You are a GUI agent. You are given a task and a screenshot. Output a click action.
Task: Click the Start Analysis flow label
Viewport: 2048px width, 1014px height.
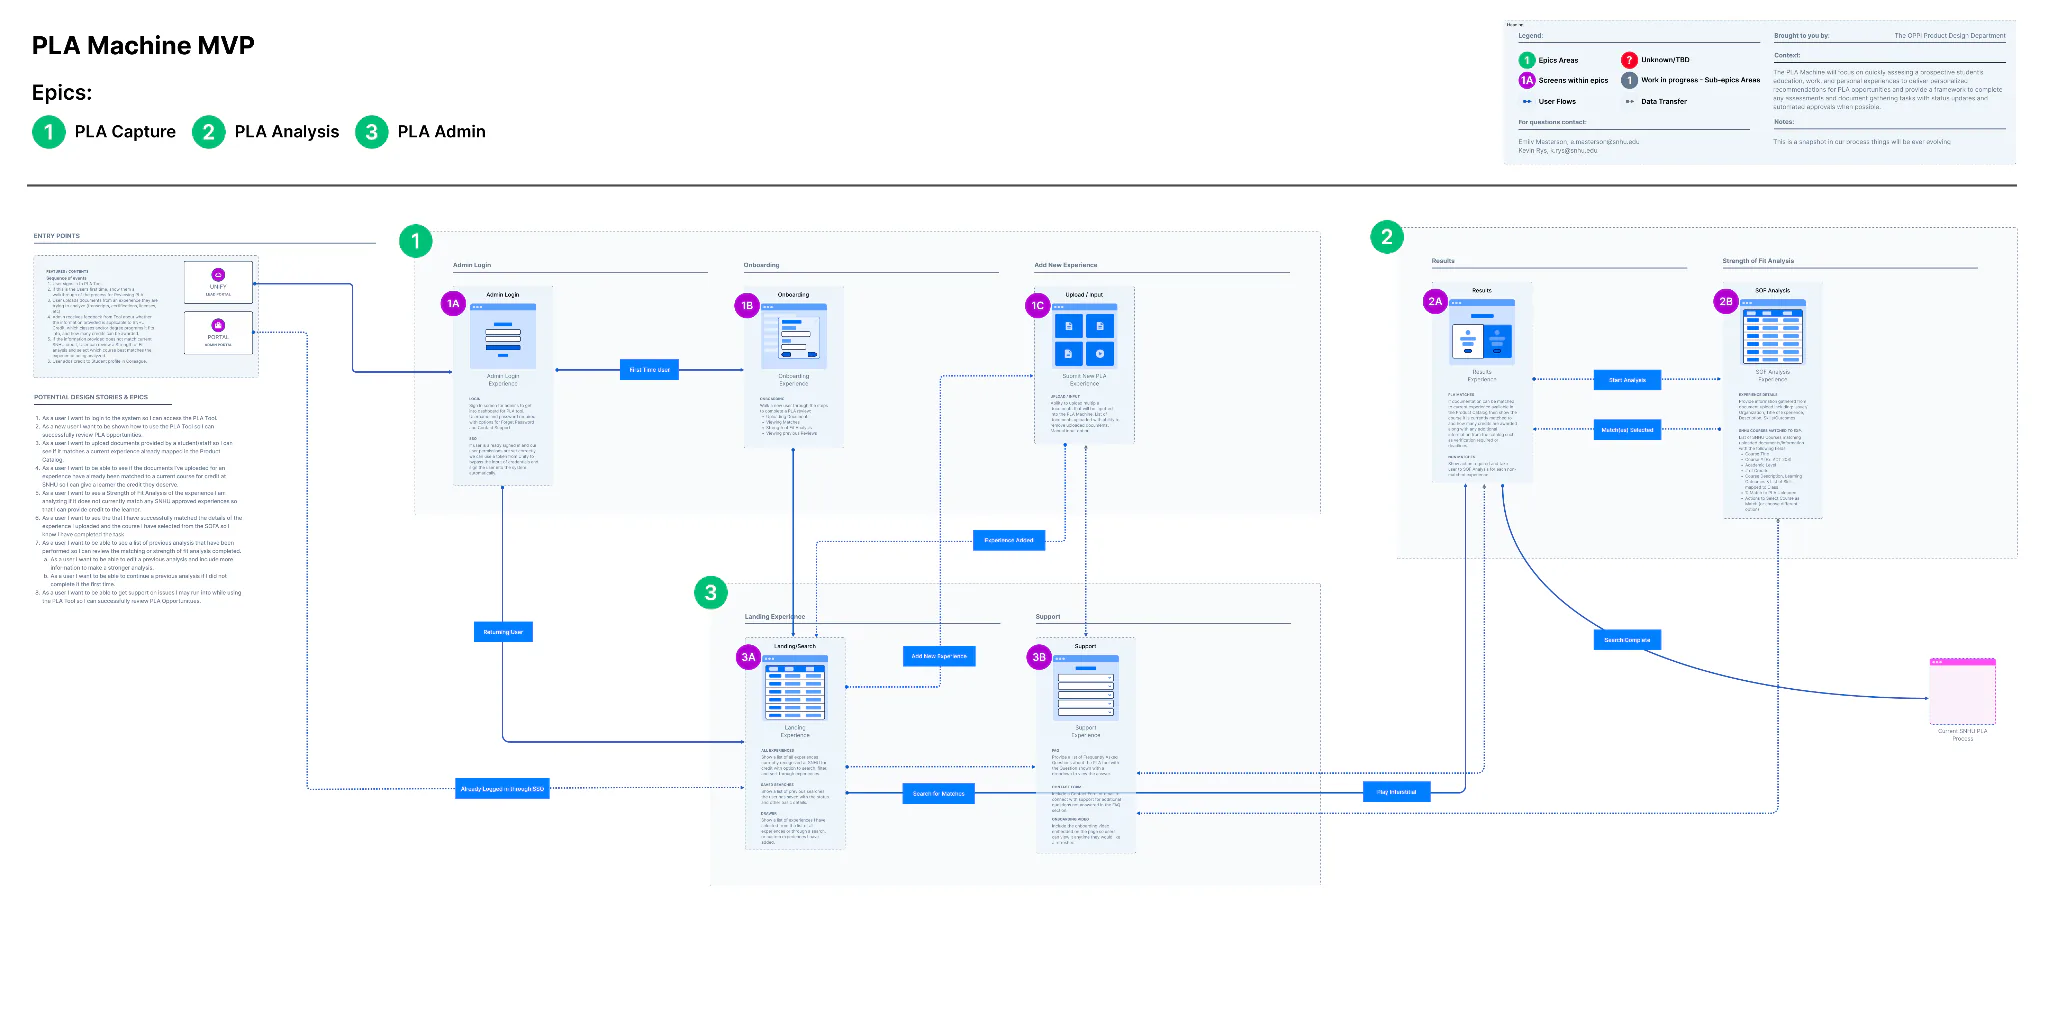pyautogui.click(x=1627, y=380)
